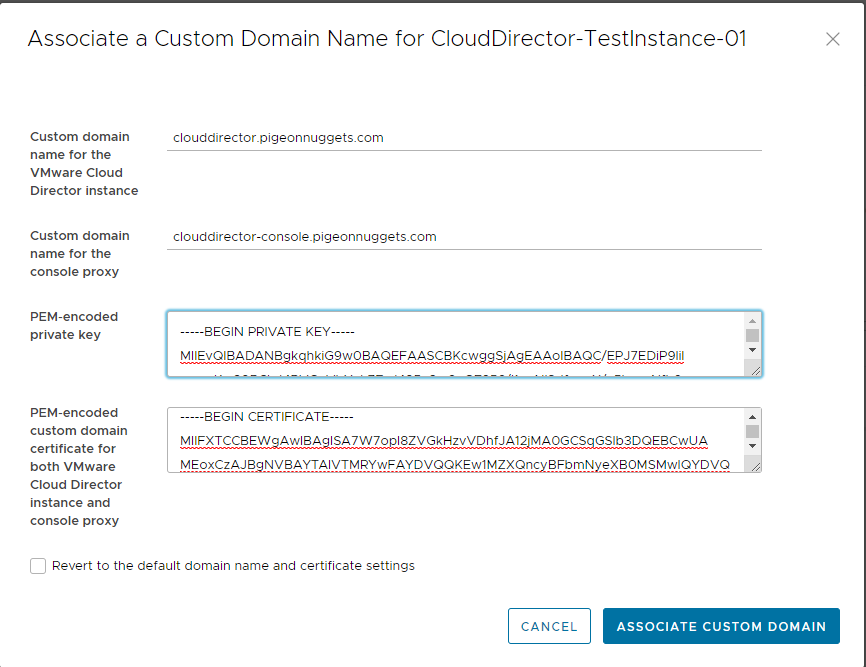Click the scroll-up arrow on private key box
Screen dimensions: 866x667
753,319
